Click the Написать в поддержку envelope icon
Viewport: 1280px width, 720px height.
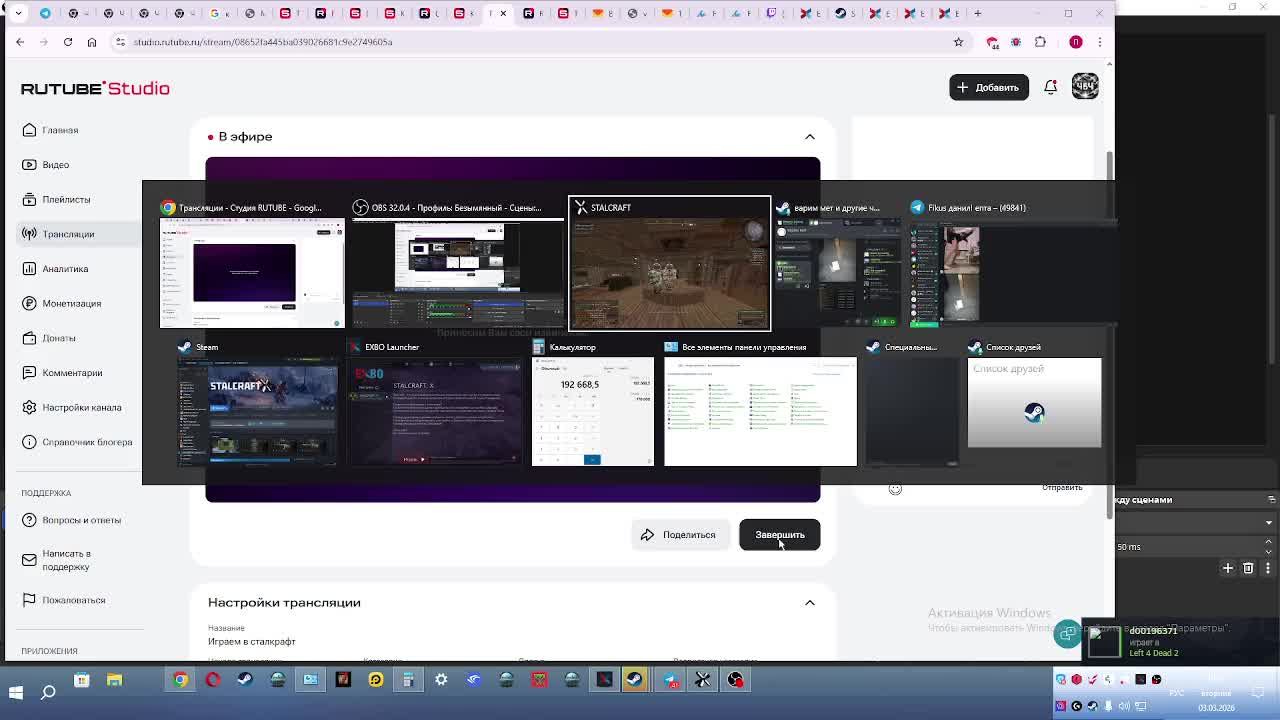pyautogui.click(x=29, y=560)
